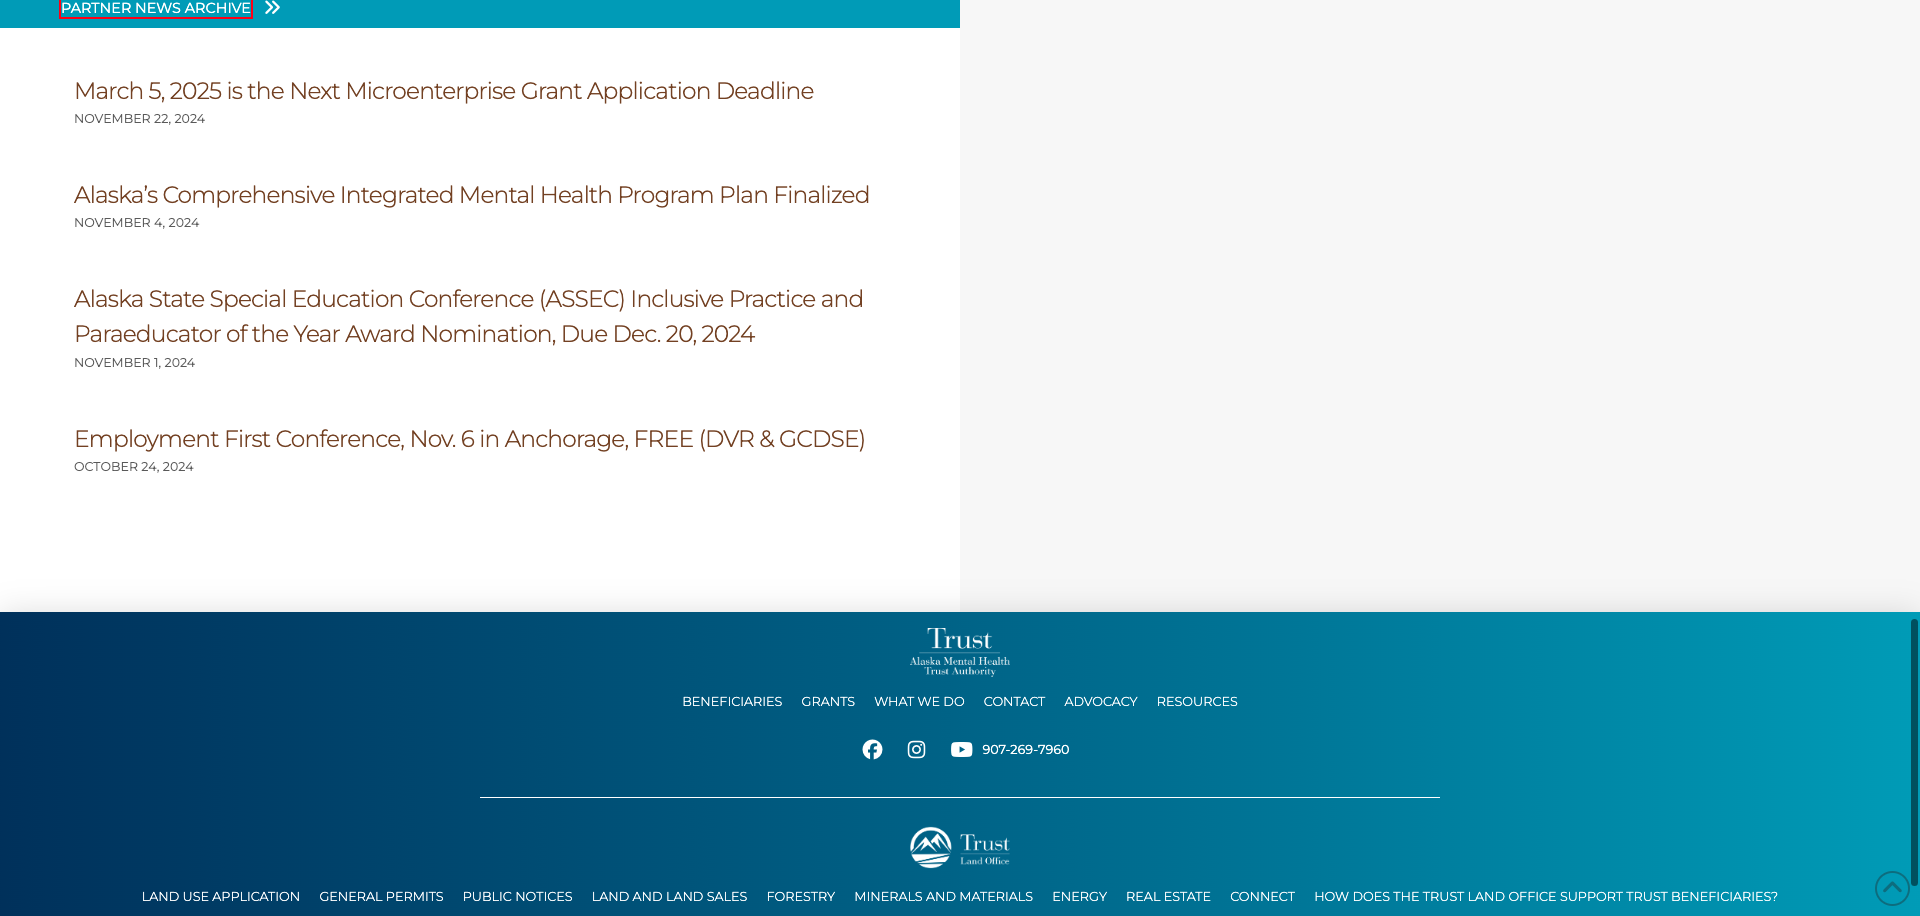
Task: Click the double chevron beside Partner News Archive
Action: pyautogui.click(x=272, y=8)
